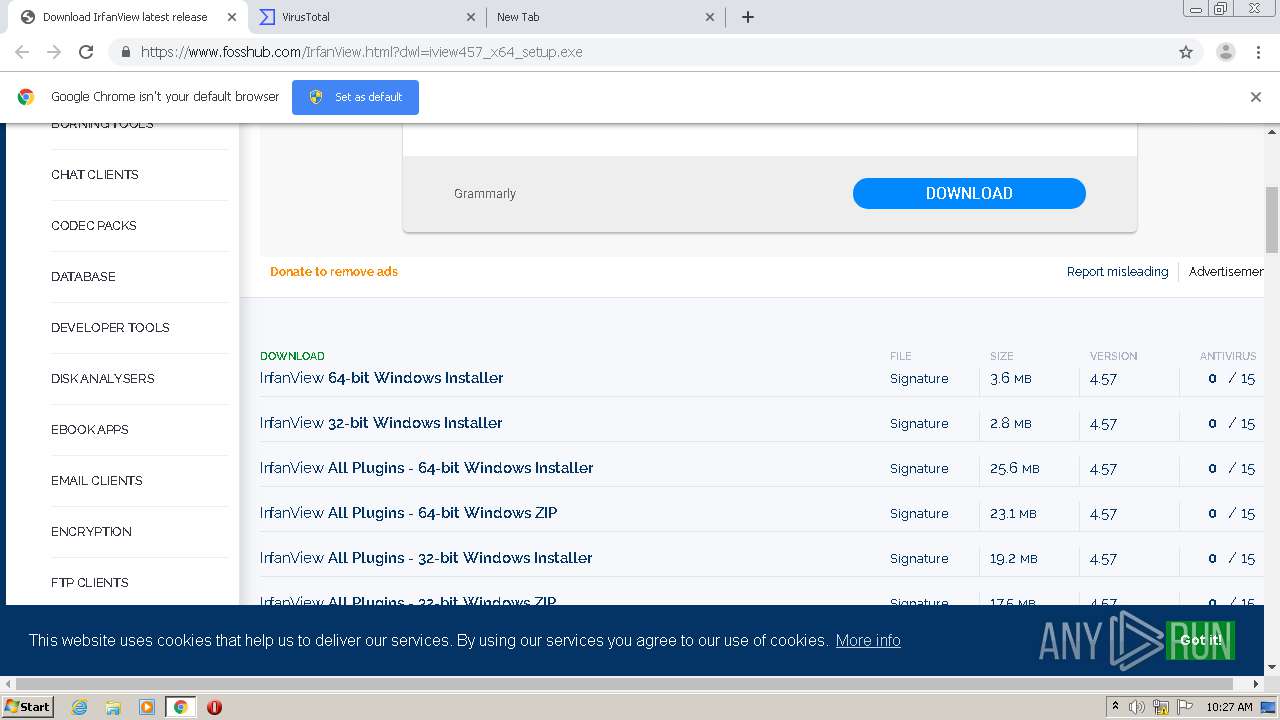View site info via the lock icon
This screenshot has width=1280, height=720.
click(126, 52)
